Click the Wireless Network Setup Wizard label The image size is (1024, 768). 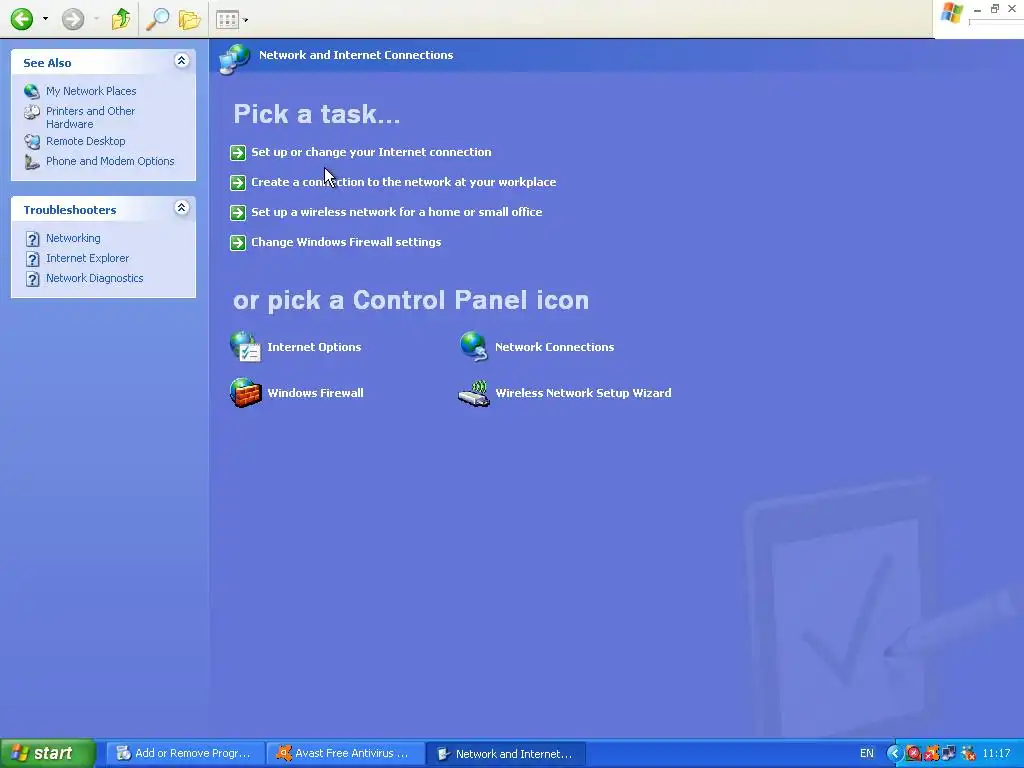tap(583, 393)
